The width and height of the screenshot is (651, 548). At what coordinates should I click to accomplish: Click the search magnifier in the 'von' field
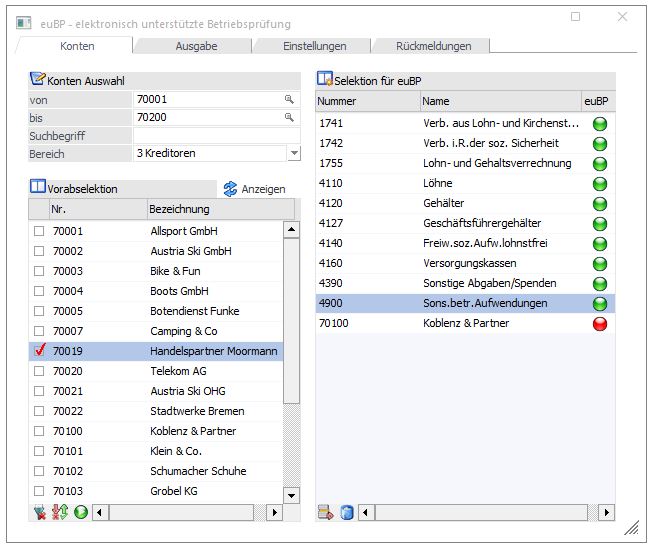tap(289, 99)
